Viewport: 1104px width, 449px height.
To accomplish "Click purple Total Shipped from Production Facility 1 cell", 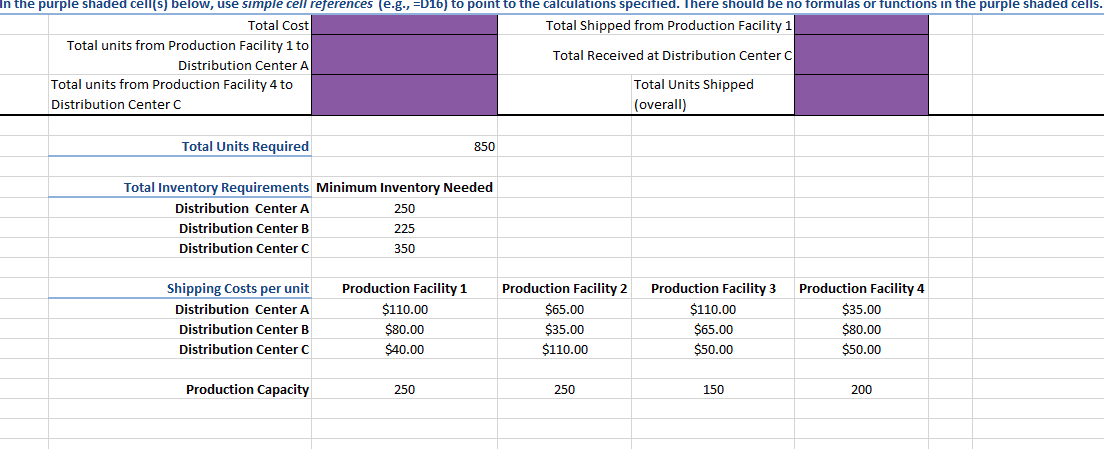I will [861, 25].
